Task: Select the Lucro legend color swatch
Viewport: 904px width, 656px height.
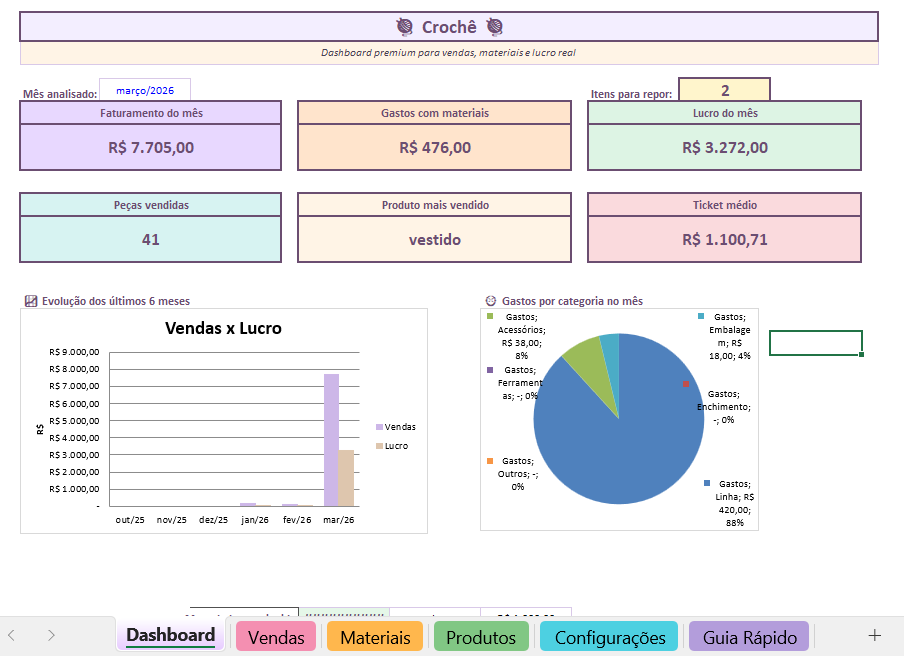Action: coord(379,446)
